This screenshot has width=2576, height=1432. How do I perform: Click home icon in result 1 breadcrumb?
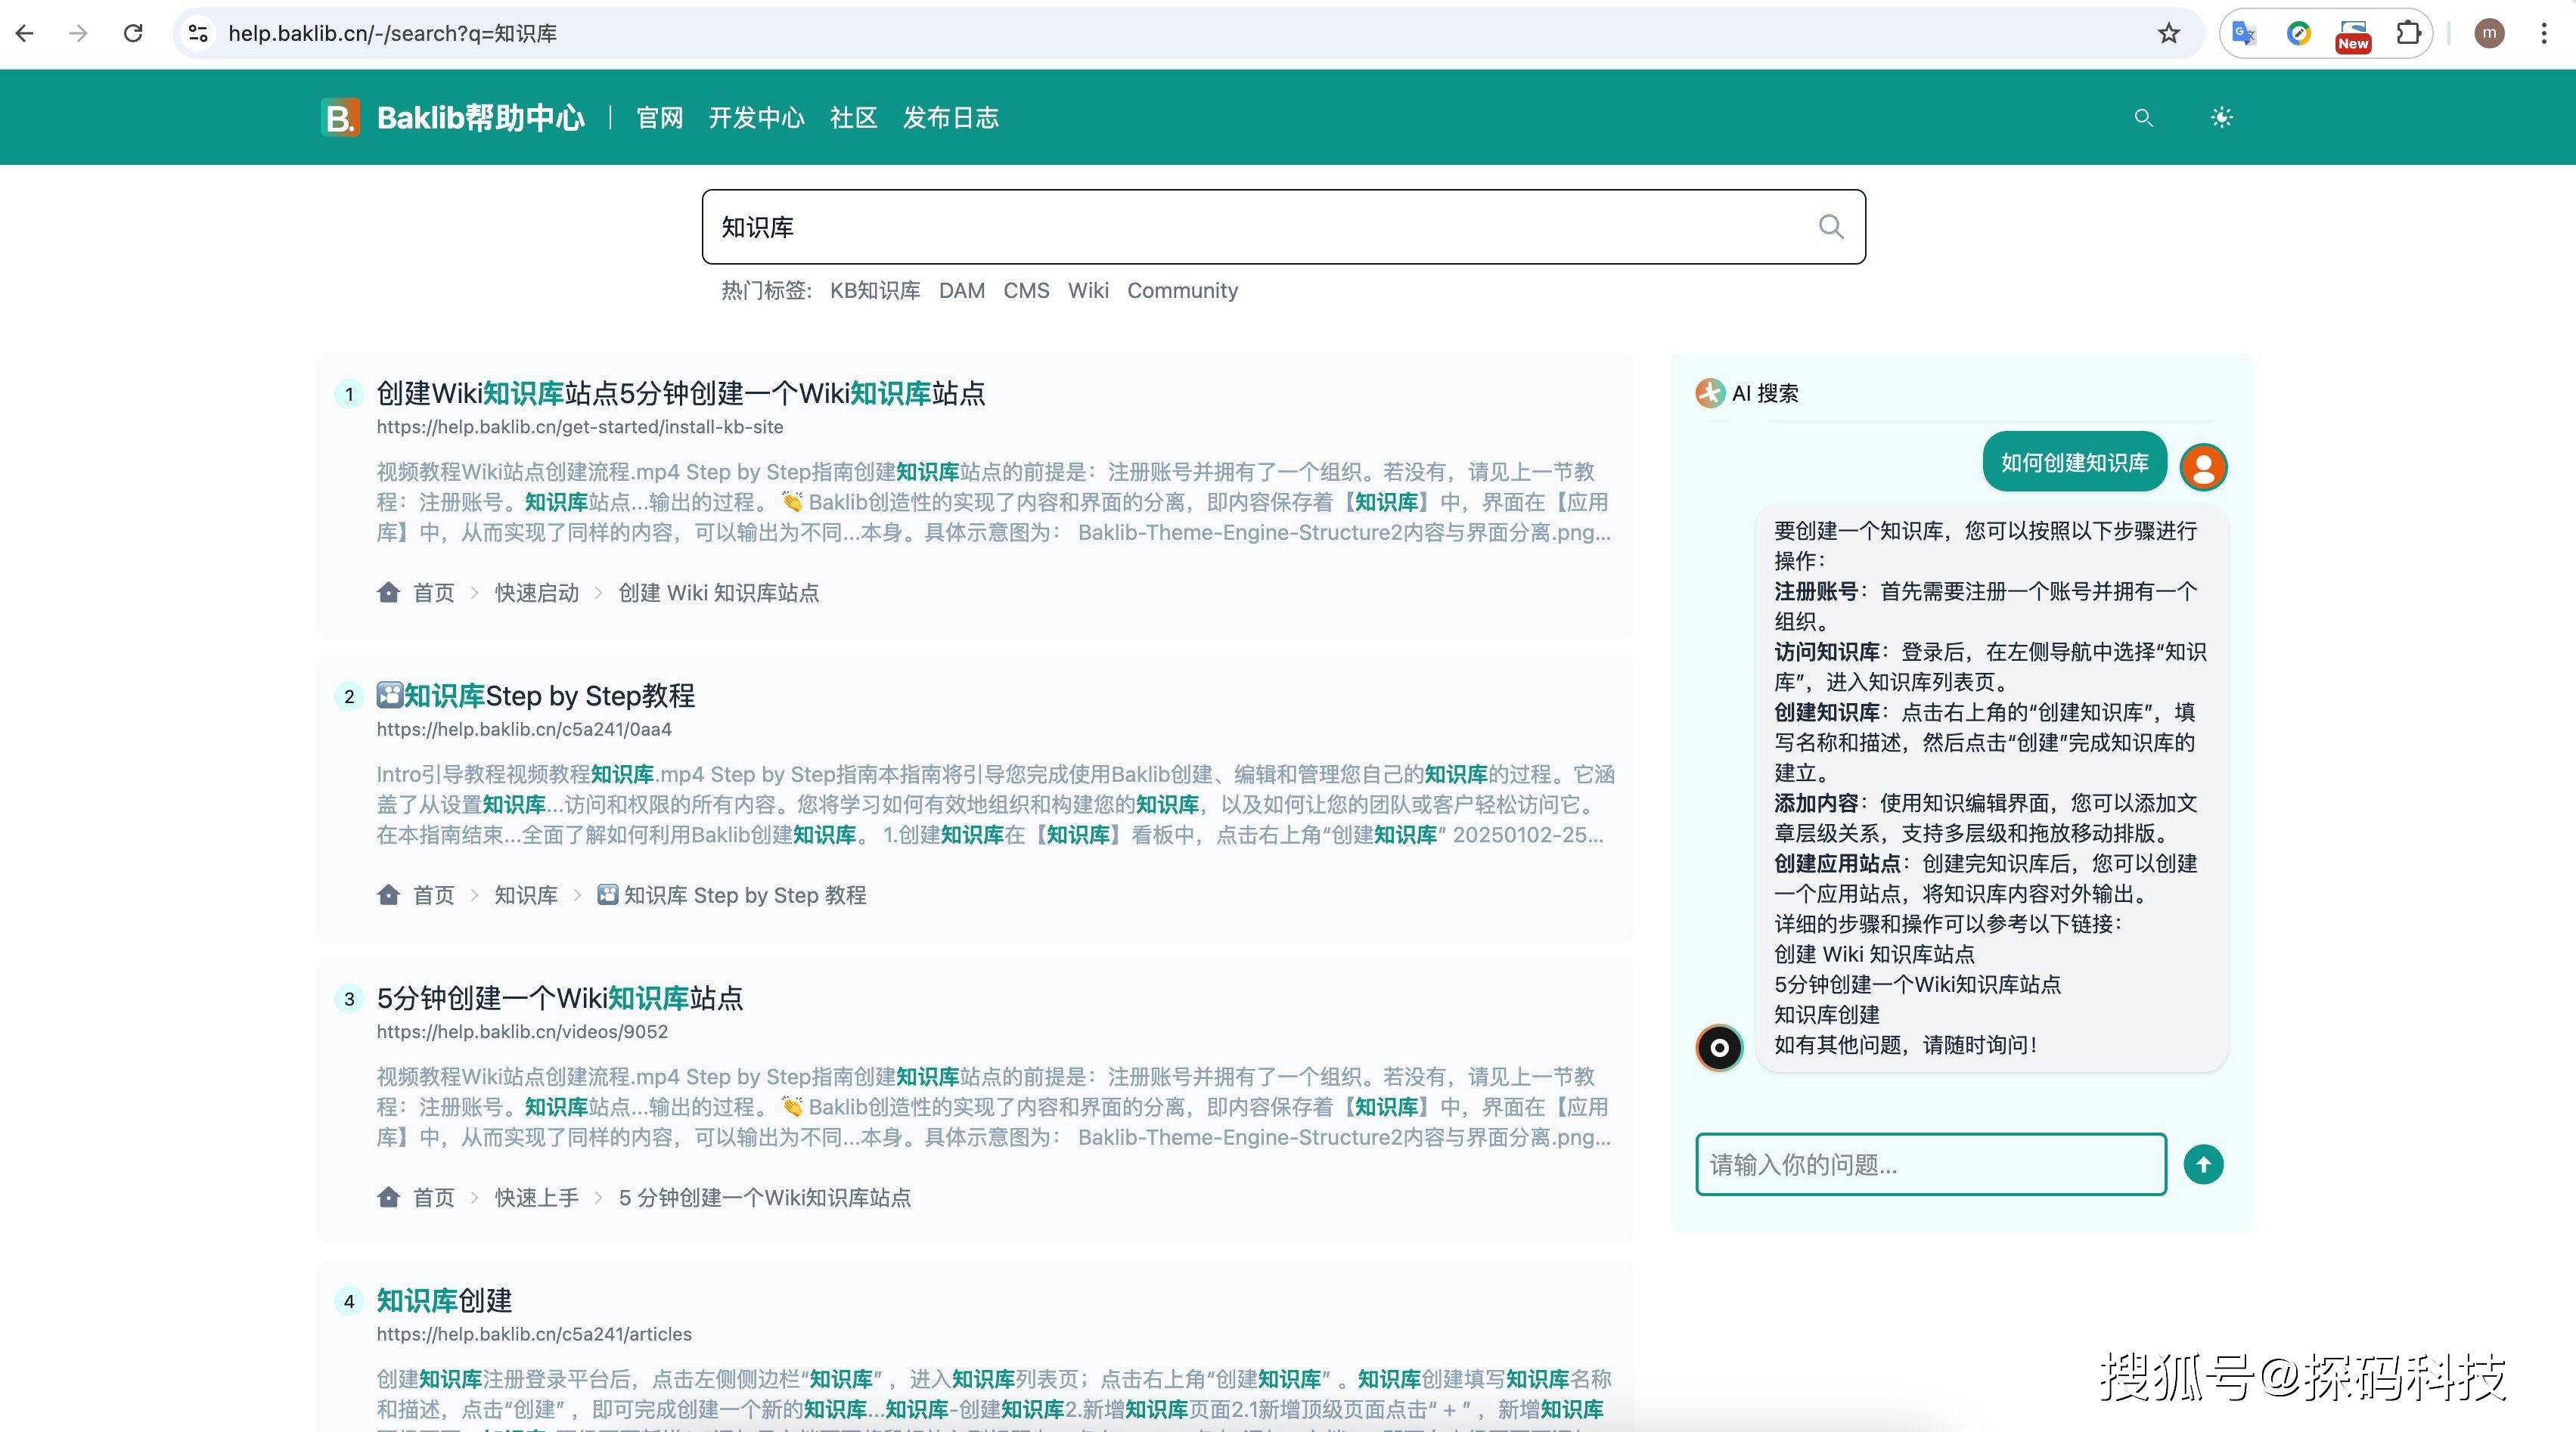coord(389,592)
